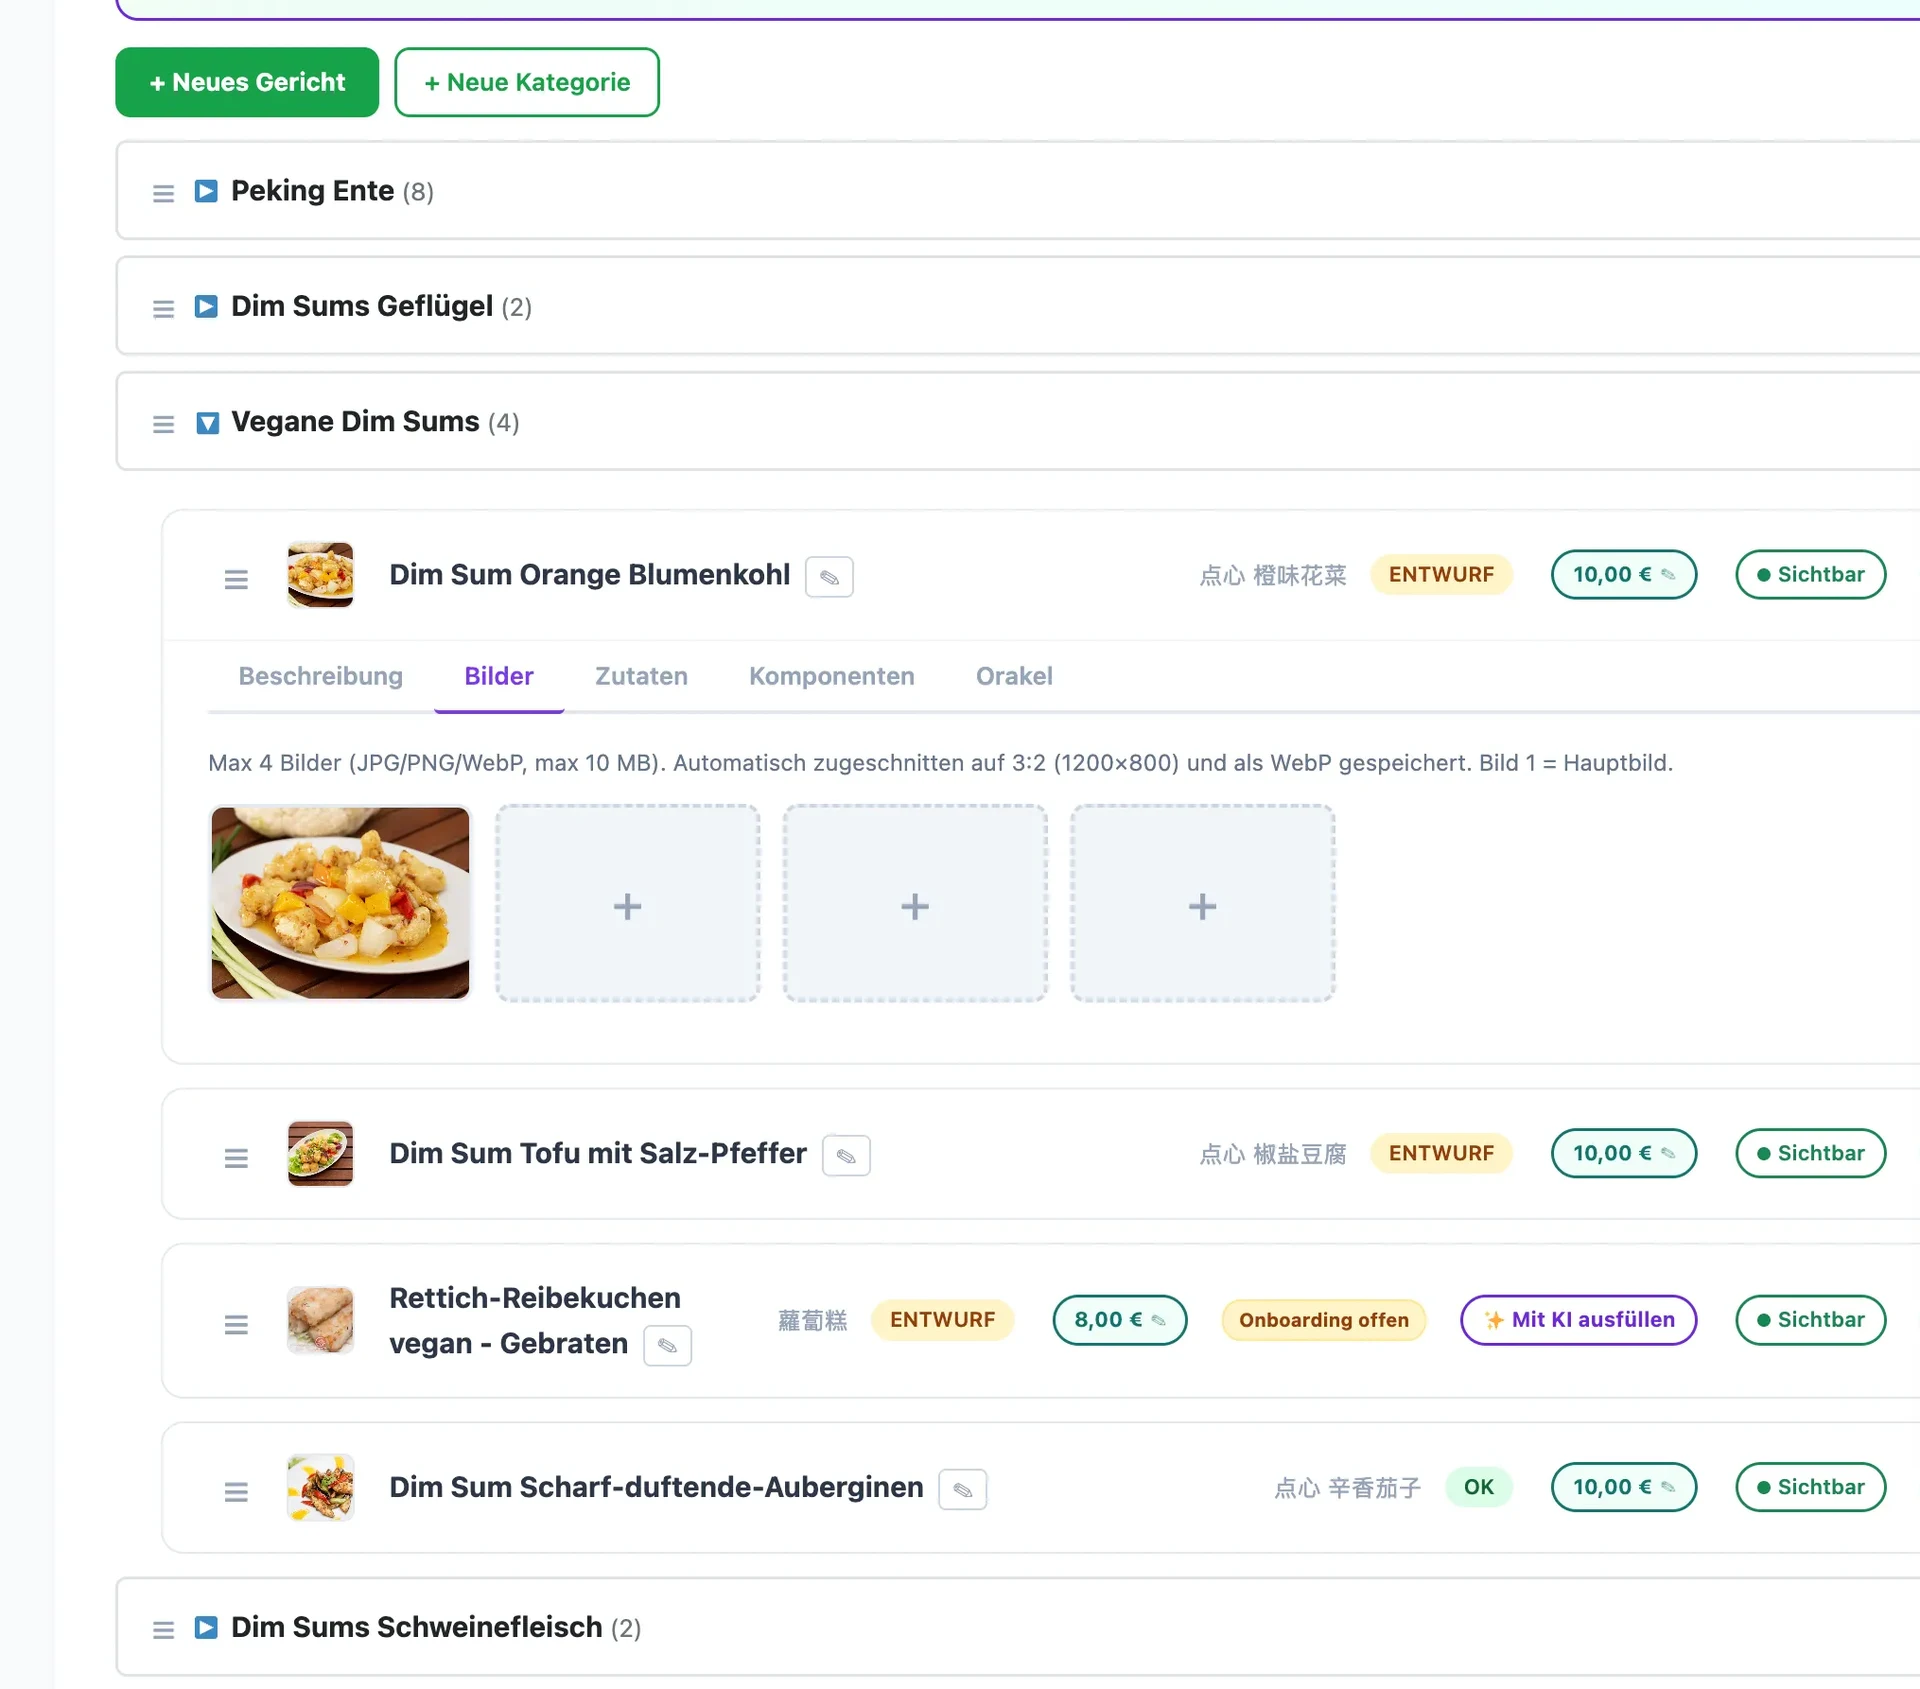Click drag handle for Rettich-Reibekuchen dish
This screenshot has width=1920, height=1689.
(236, 1324)
